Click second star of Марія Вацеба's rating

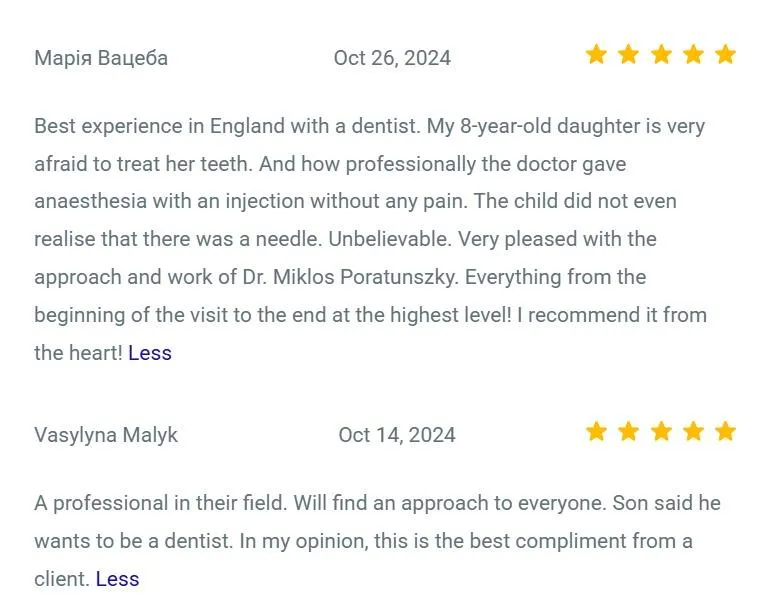point(629,54)
